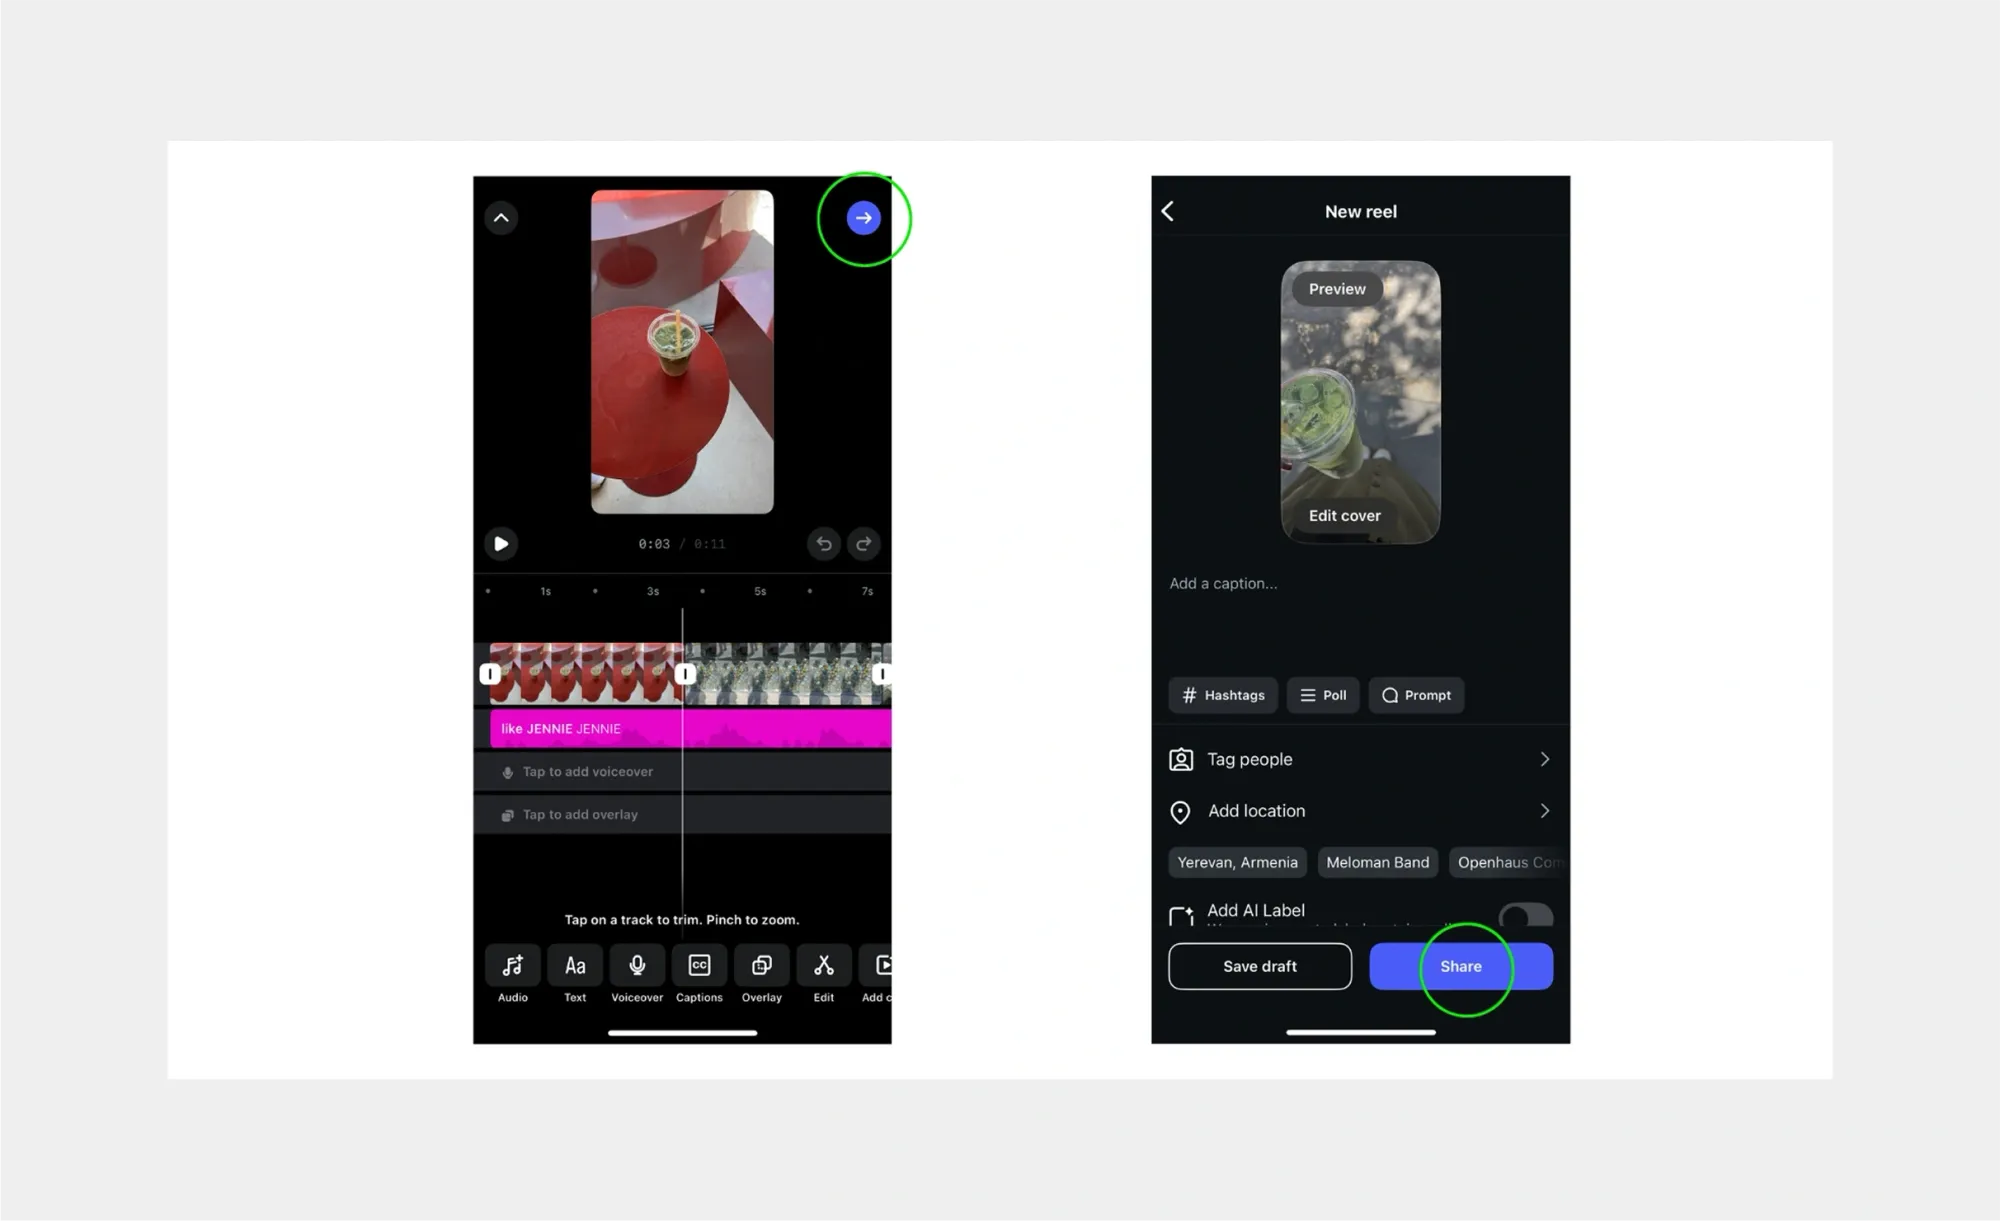Image resolution: width=2000 pixels, height=1221 pixels.
Task: Tap the Share button
Action: tap(1460, 966)
